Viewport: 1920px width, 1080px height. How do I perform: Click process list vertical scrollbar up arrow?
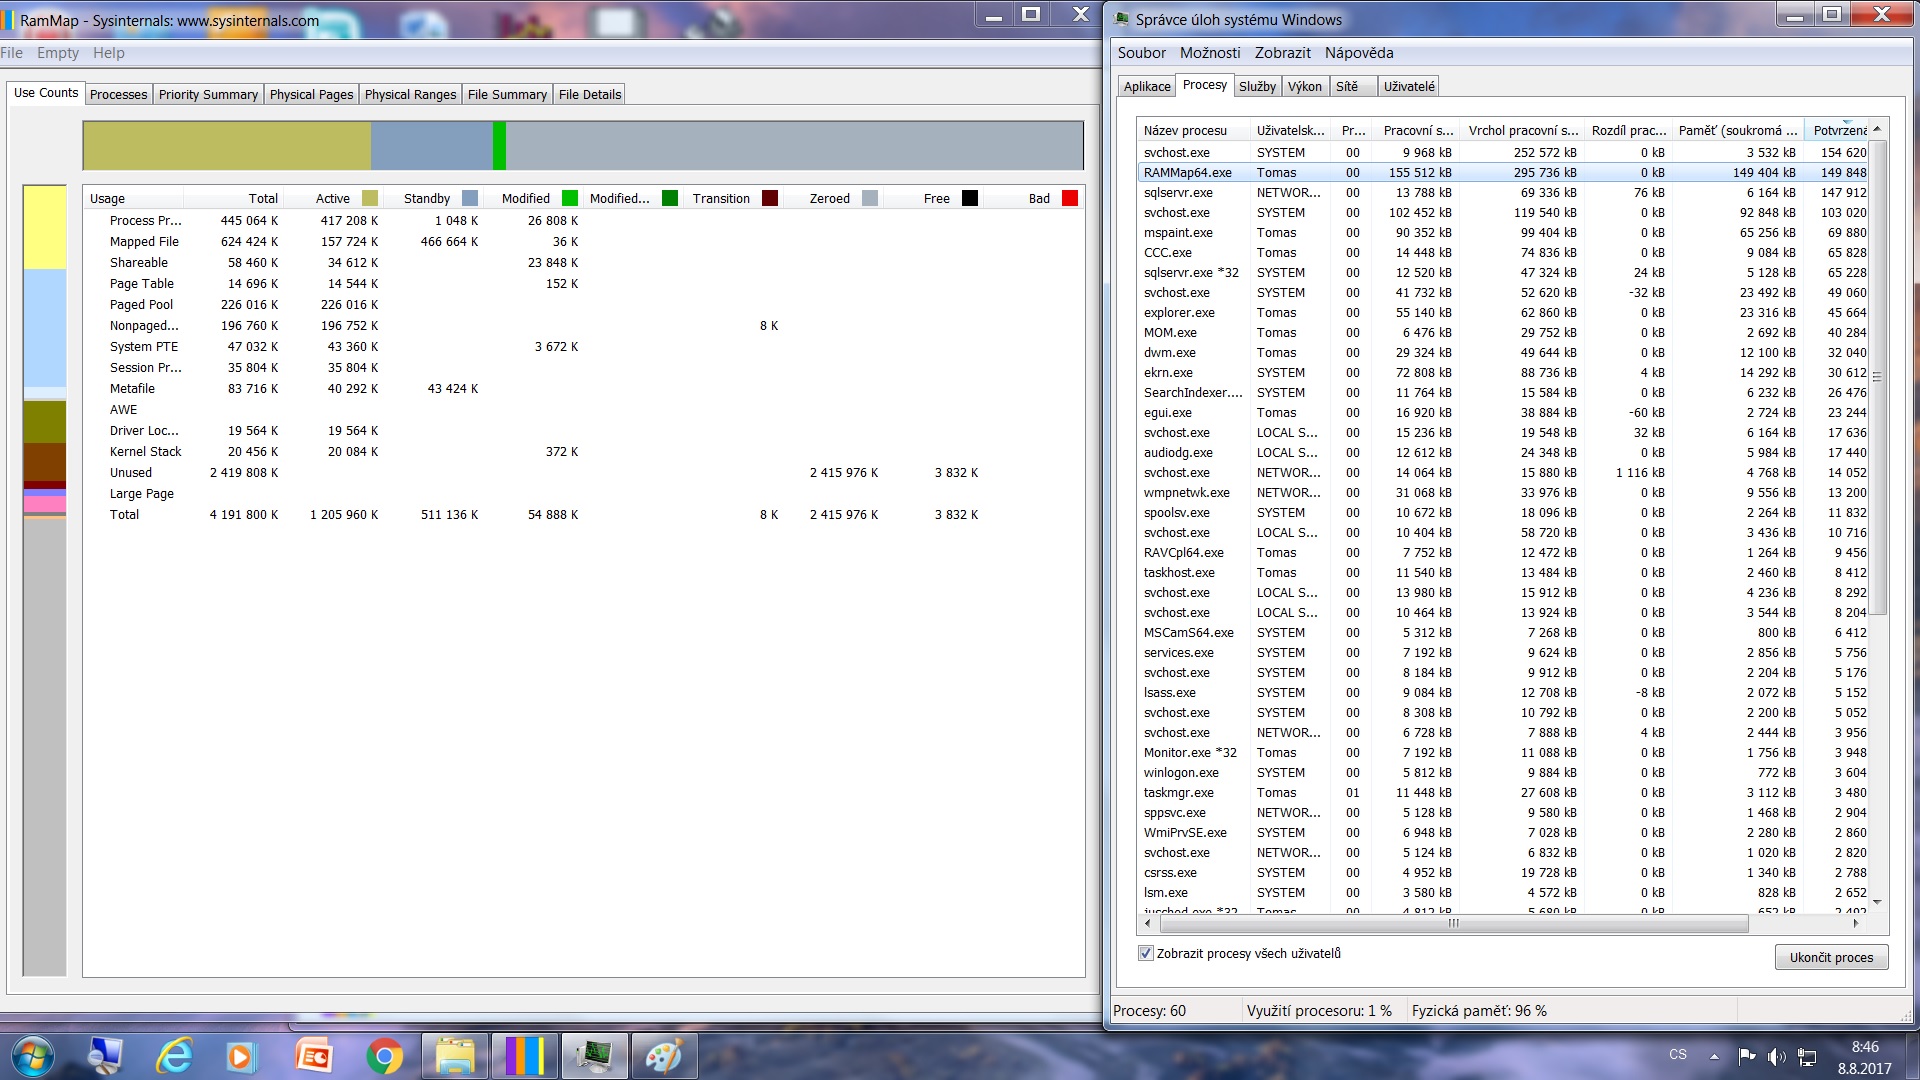pyautogui.click(x=1877, y=129)
